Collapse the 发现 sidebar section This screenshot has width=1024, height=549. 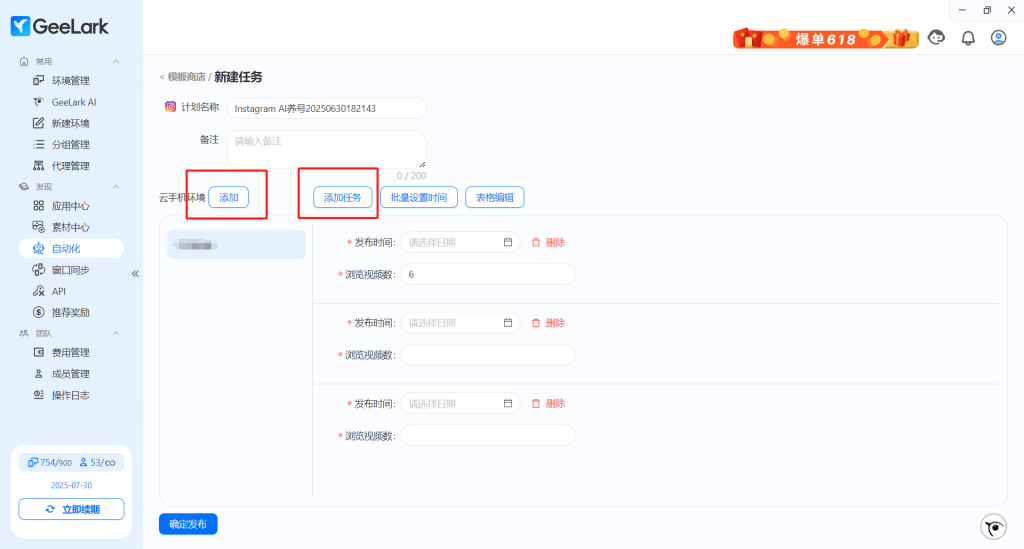116,187
